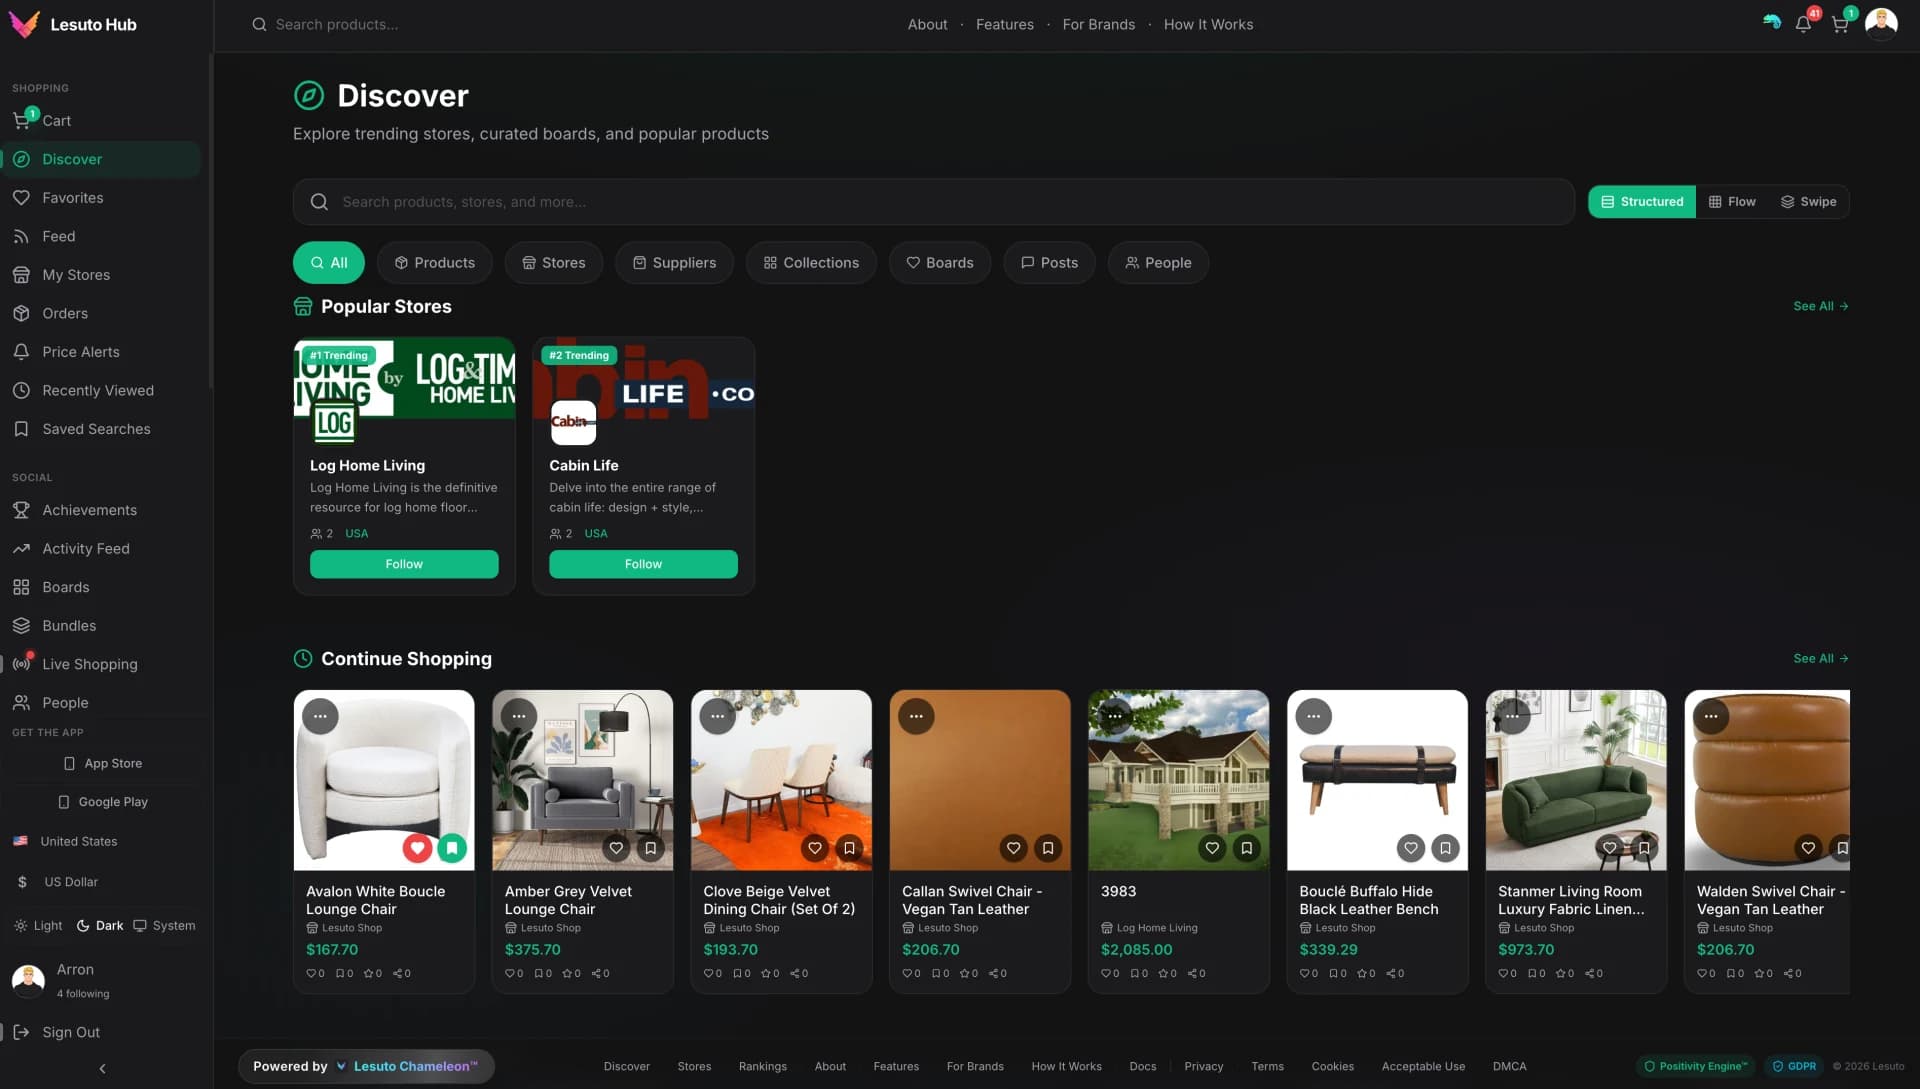Screen dimensions: 1920x1089
Task: Open the Cabin Life store banner
Action: (x=643, y=378)
